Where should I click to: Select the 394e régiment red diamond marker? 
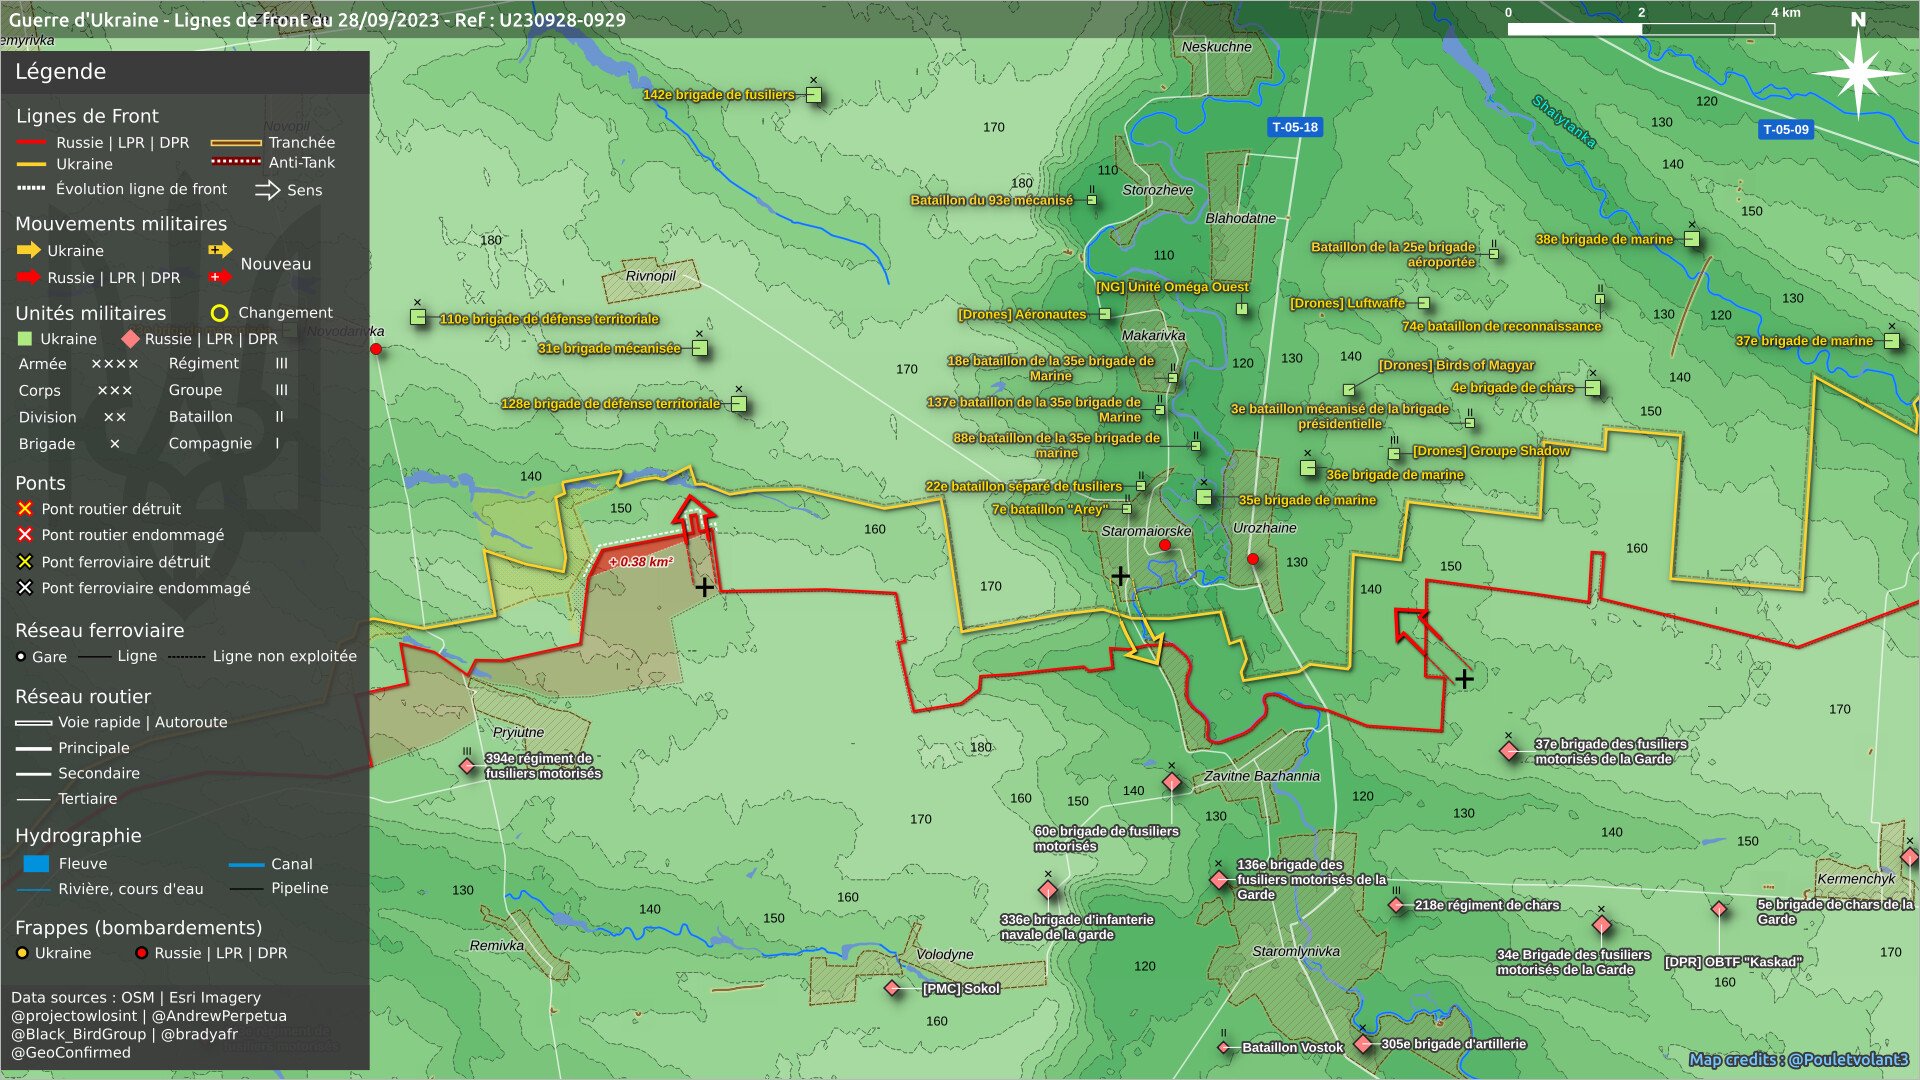pyautogui.click(x=467, y=766)
